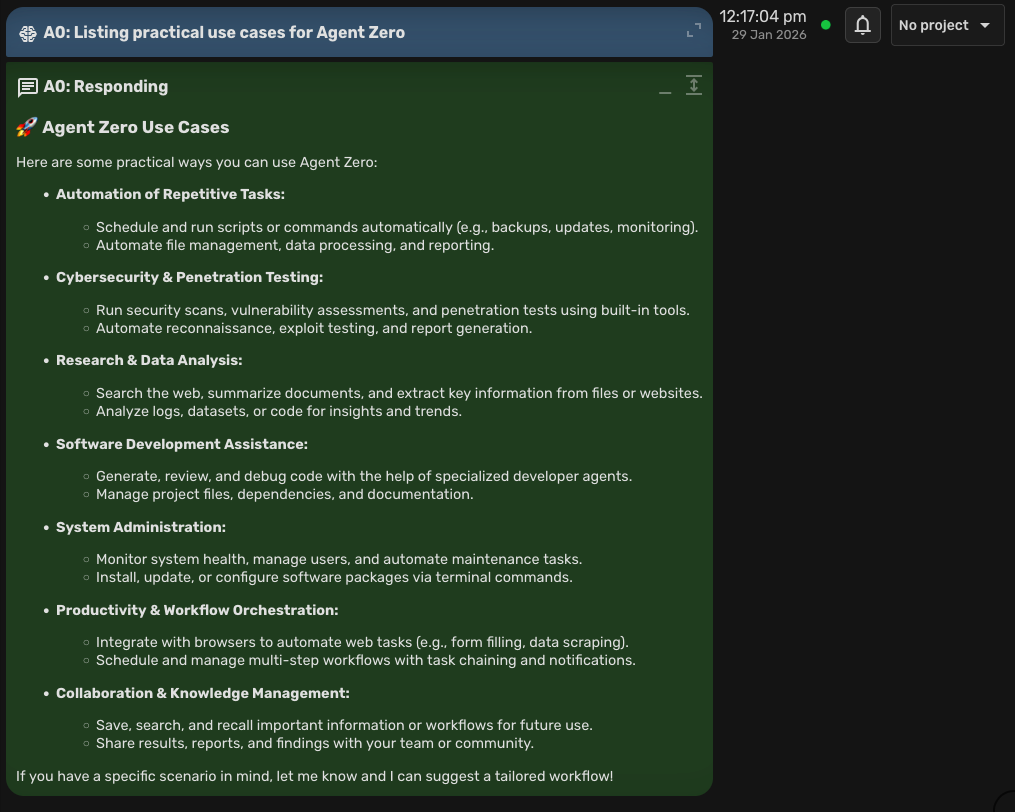
Task: Open the No project dropdown
Action: (945, 24)
